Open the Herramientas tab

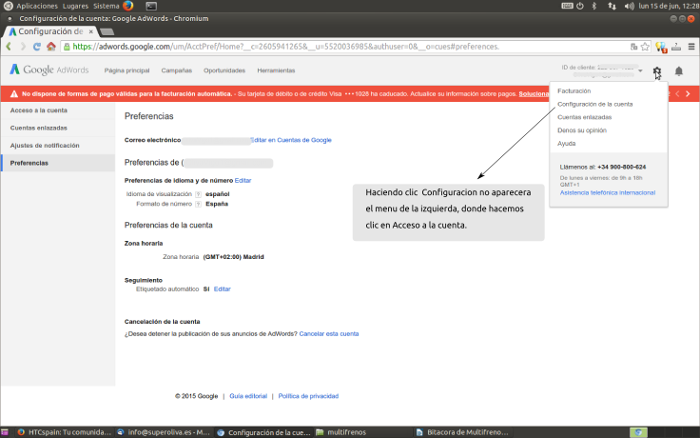[276, 71]
